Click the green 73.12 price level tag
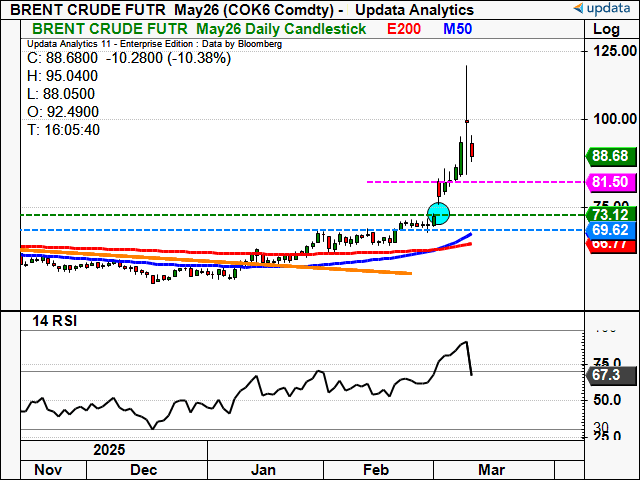Image resolution: width=640 pixels, height=480 pixels. point(609,215)
